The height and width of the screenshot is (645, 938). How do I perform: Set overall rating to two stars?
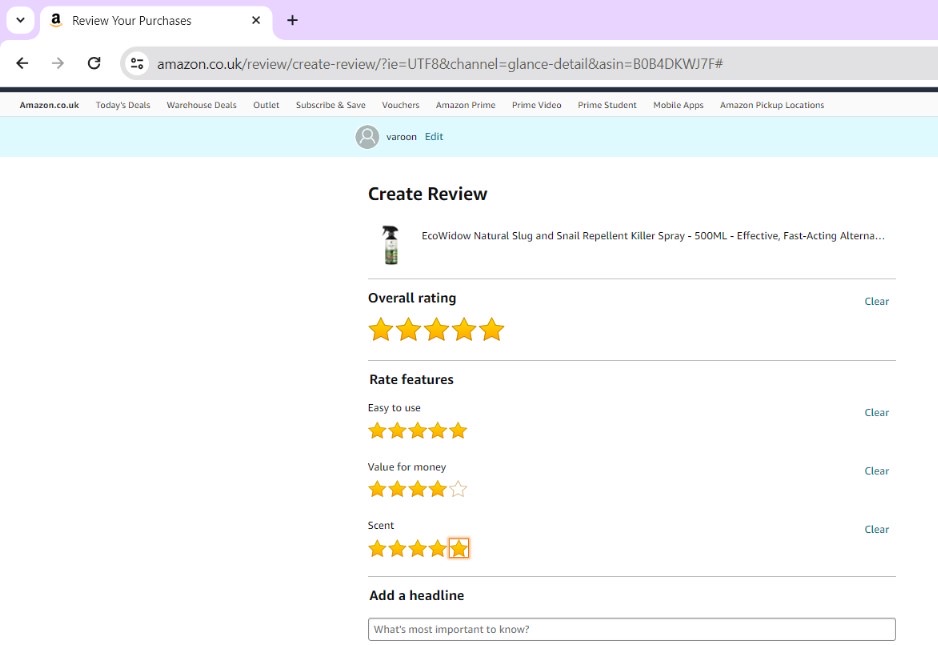[409, 330]
